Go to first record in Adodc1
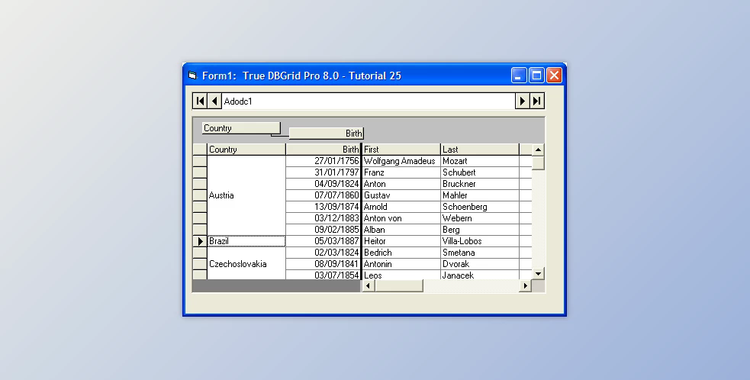 [x=200, y=101]
